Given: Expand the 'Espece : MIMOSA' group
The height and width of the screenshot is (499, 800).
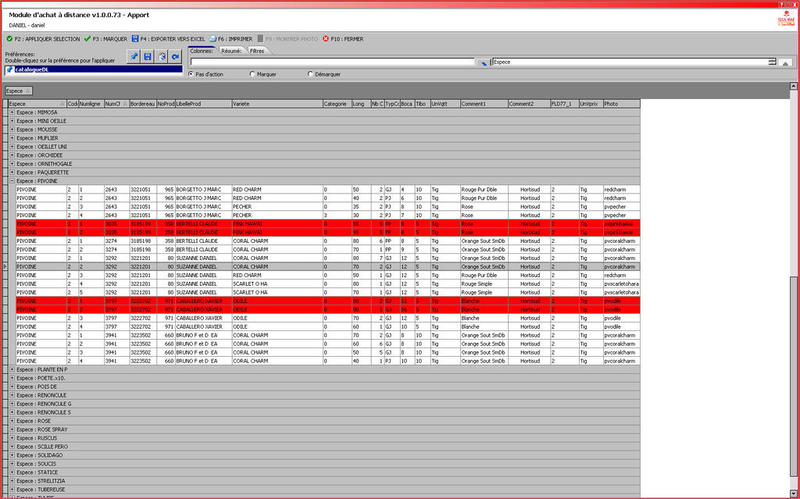Looking at the screenshot, I should coord(12,113).
